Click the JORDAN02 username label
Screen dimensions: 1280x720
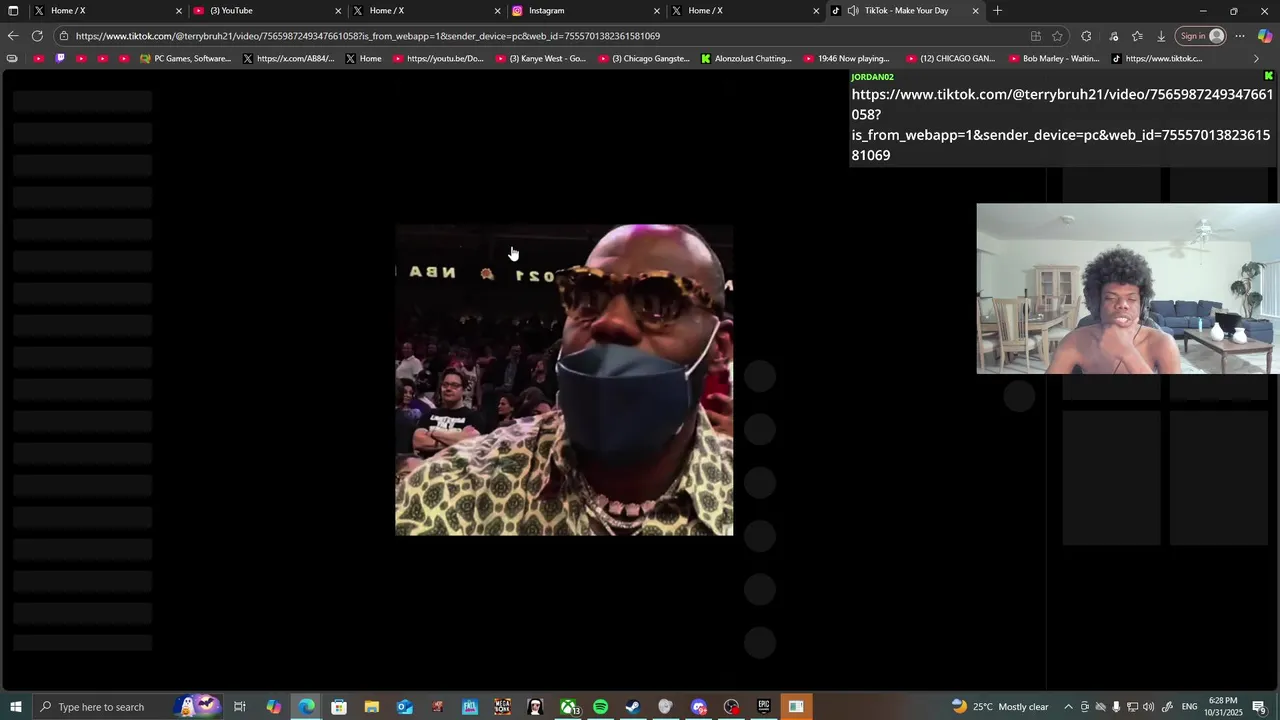point(872,77)
